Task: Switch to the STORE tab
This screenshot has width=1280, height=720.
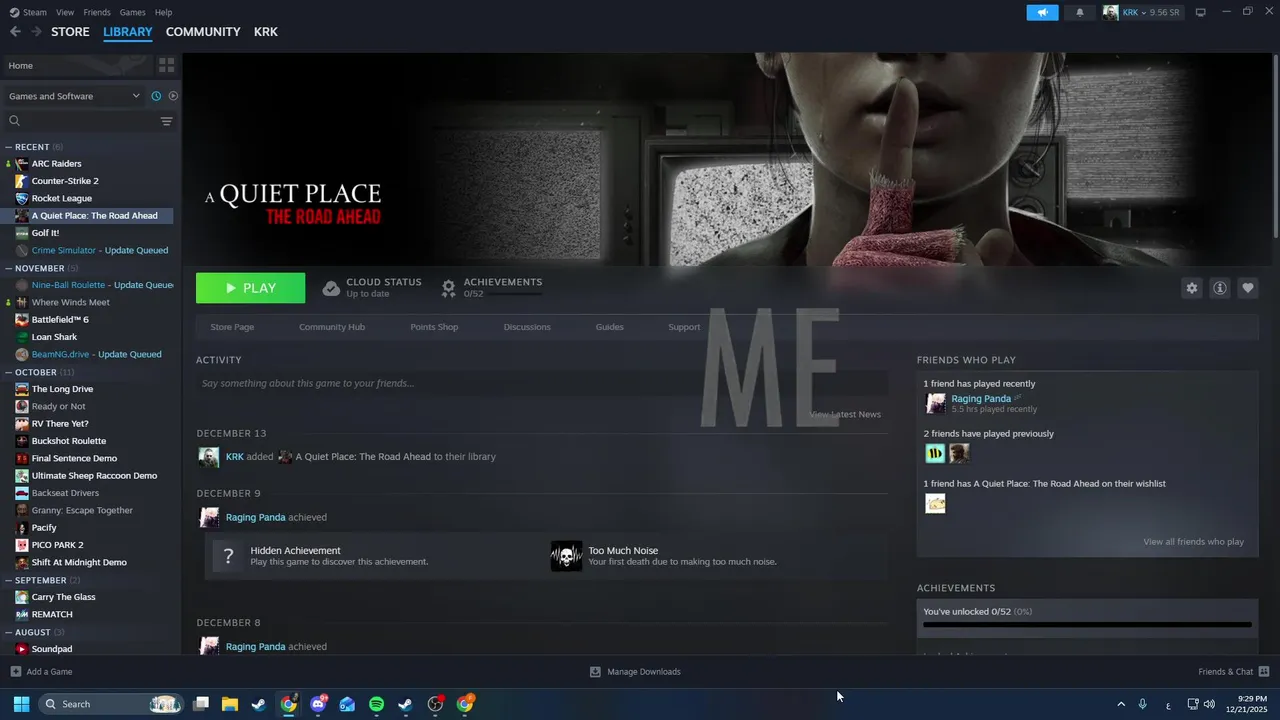Action: 70,32
